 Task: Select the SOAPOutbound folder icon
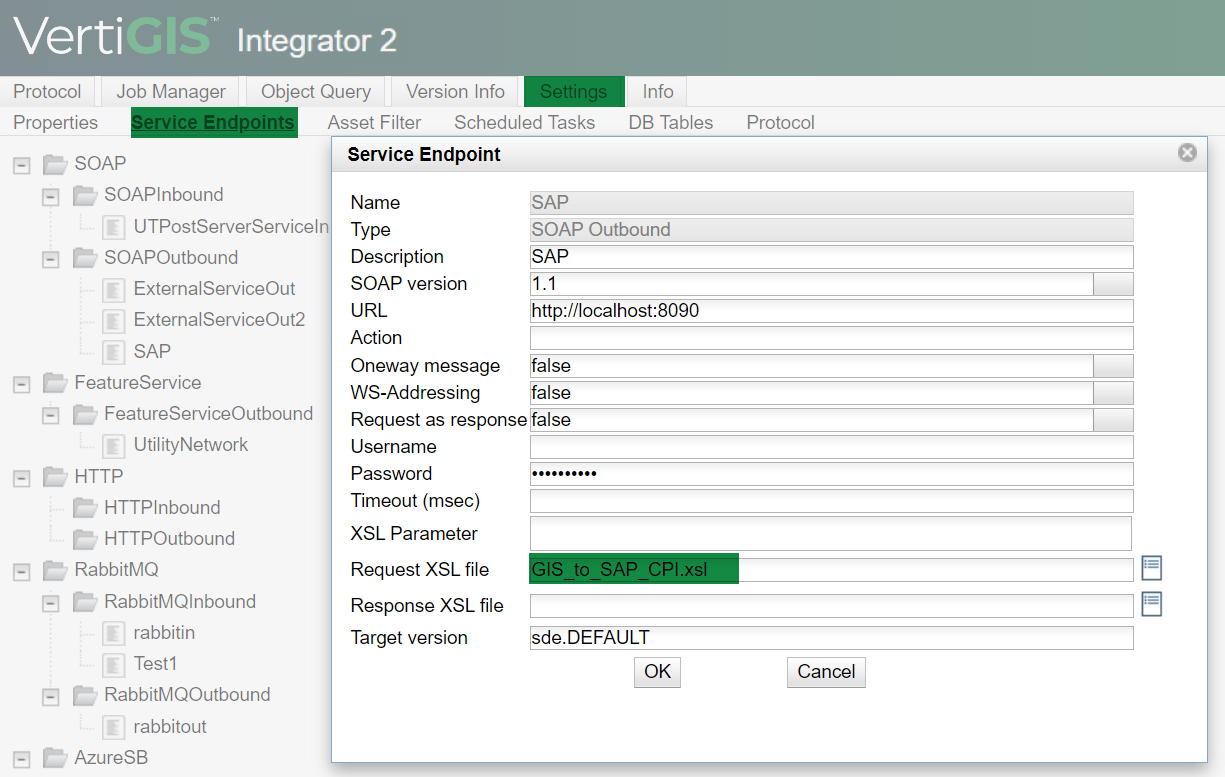pos(84,258)
